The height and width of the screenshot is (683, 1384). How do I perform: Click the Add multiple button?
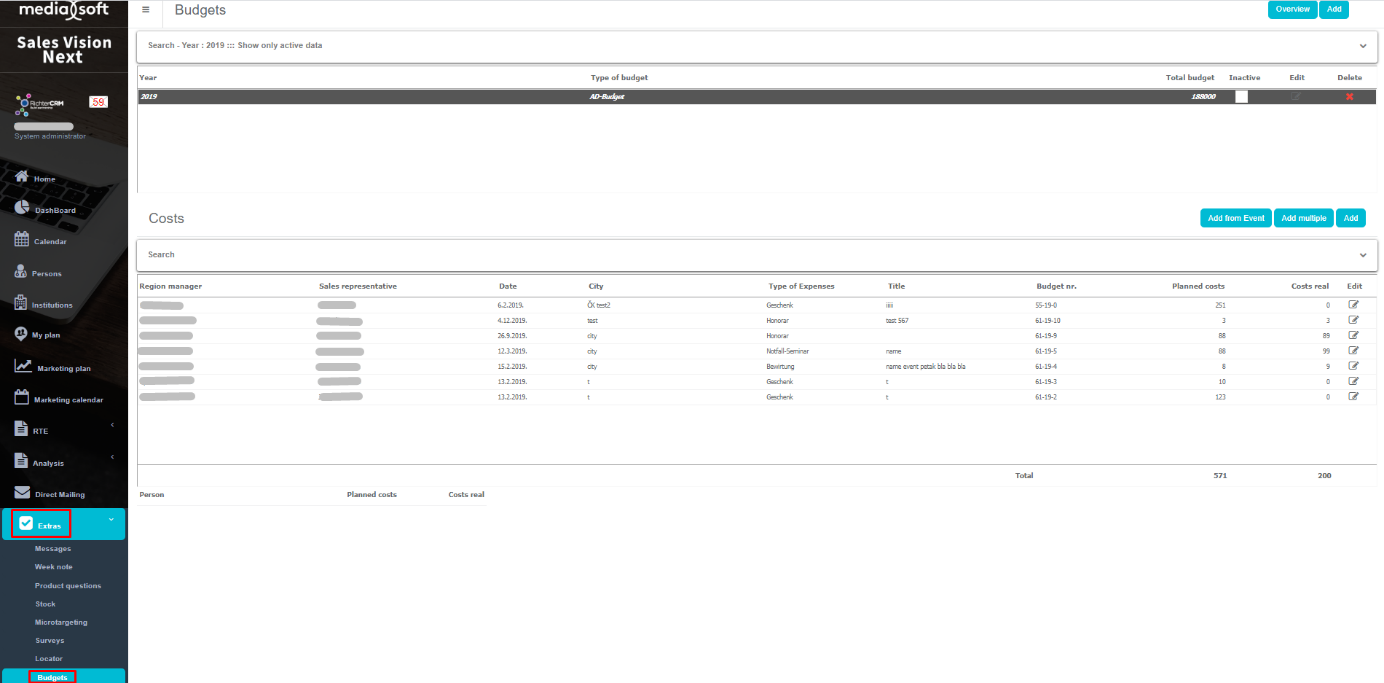(1303, 218)
